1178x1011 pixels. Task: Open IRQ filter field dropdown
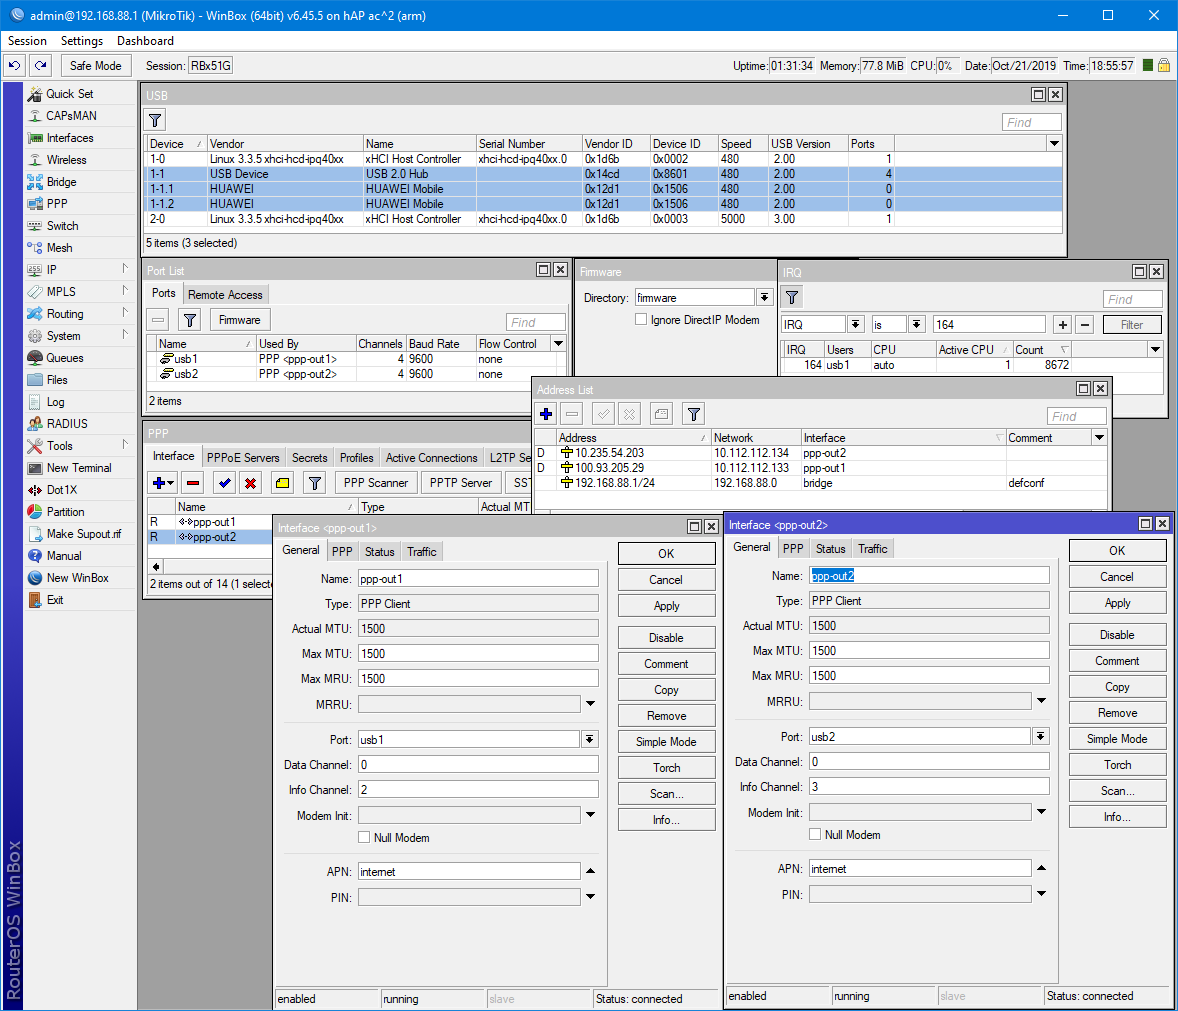(855, 324)
